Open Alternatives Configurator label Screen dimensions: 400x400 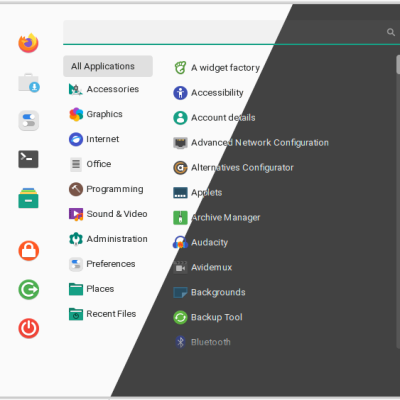[x=242, y=168]
